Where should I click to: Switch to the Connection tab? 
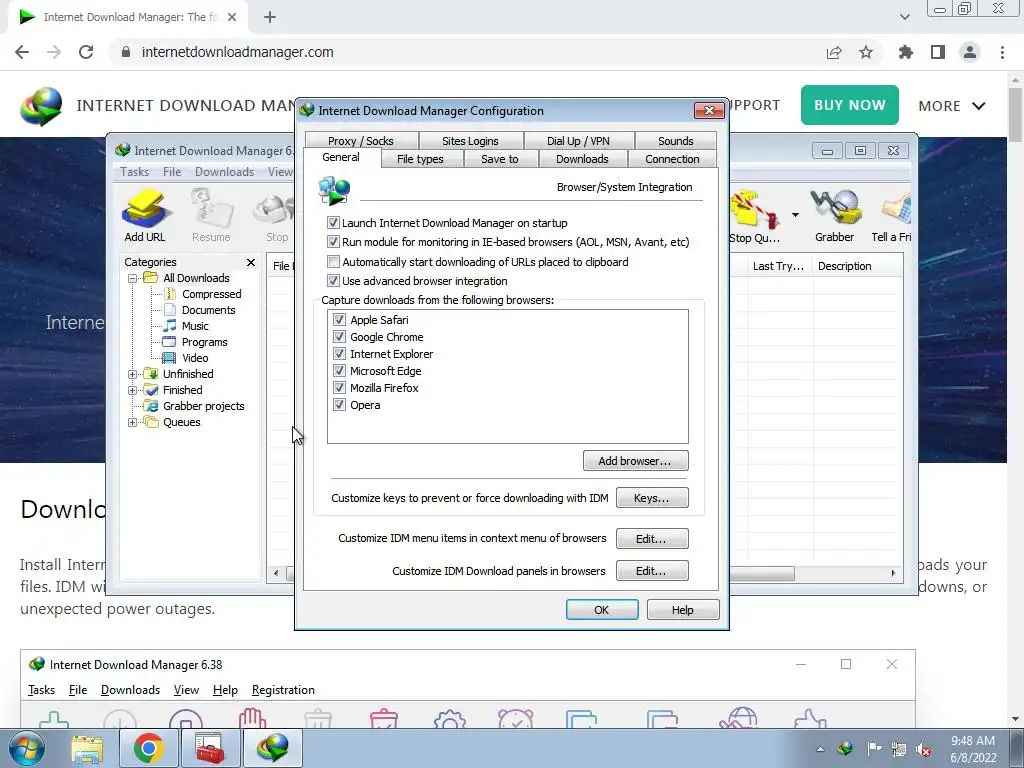(672, 159)
